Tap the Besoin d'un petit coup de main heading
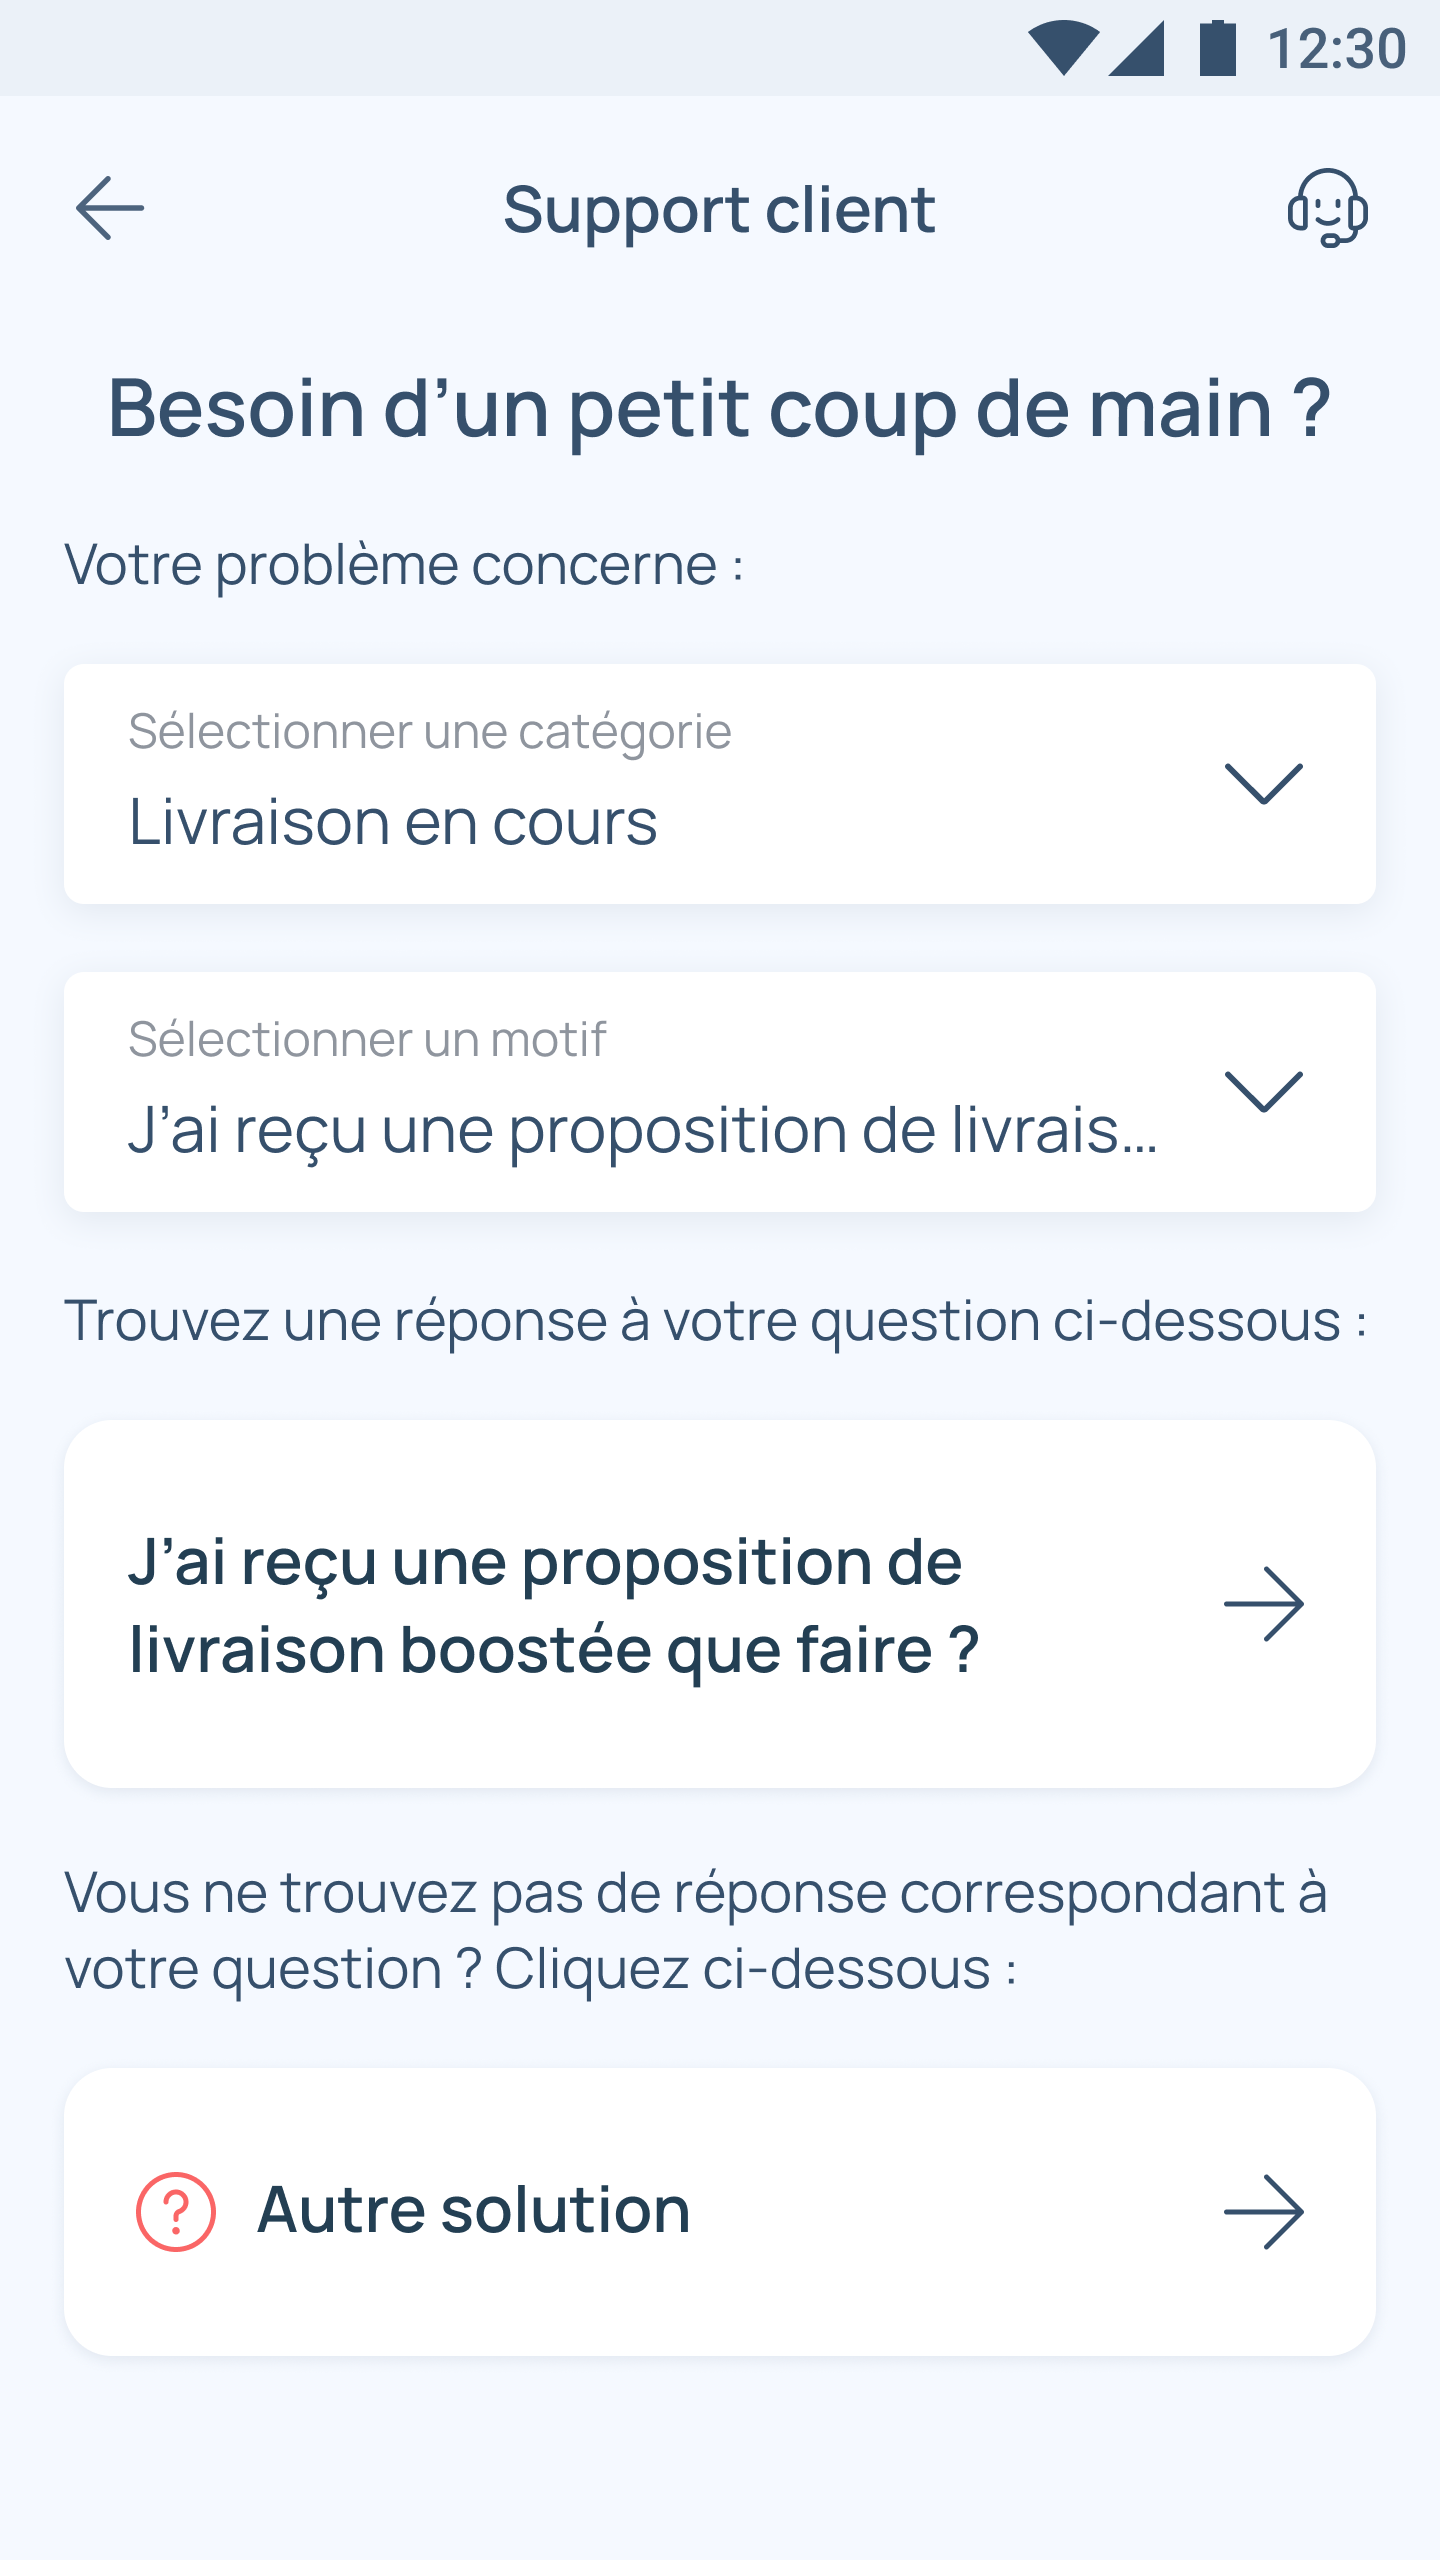 (x=720, y=408)
